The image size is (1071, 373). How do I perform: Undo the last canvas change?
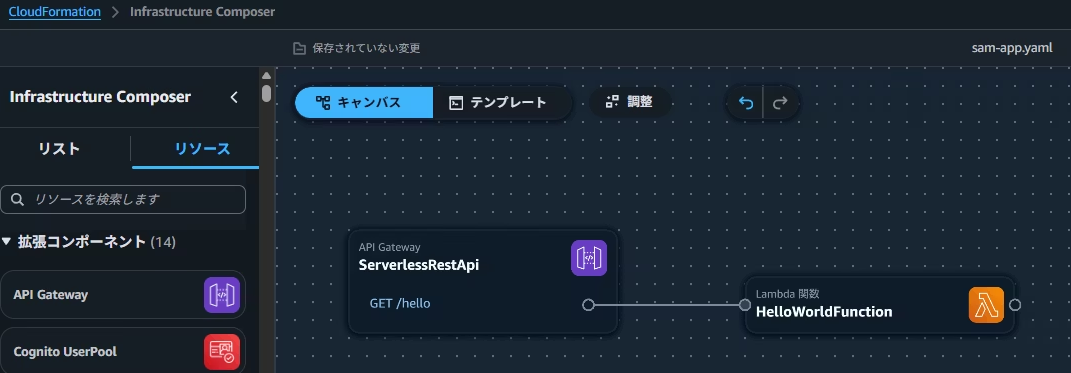tap(745, 102)
